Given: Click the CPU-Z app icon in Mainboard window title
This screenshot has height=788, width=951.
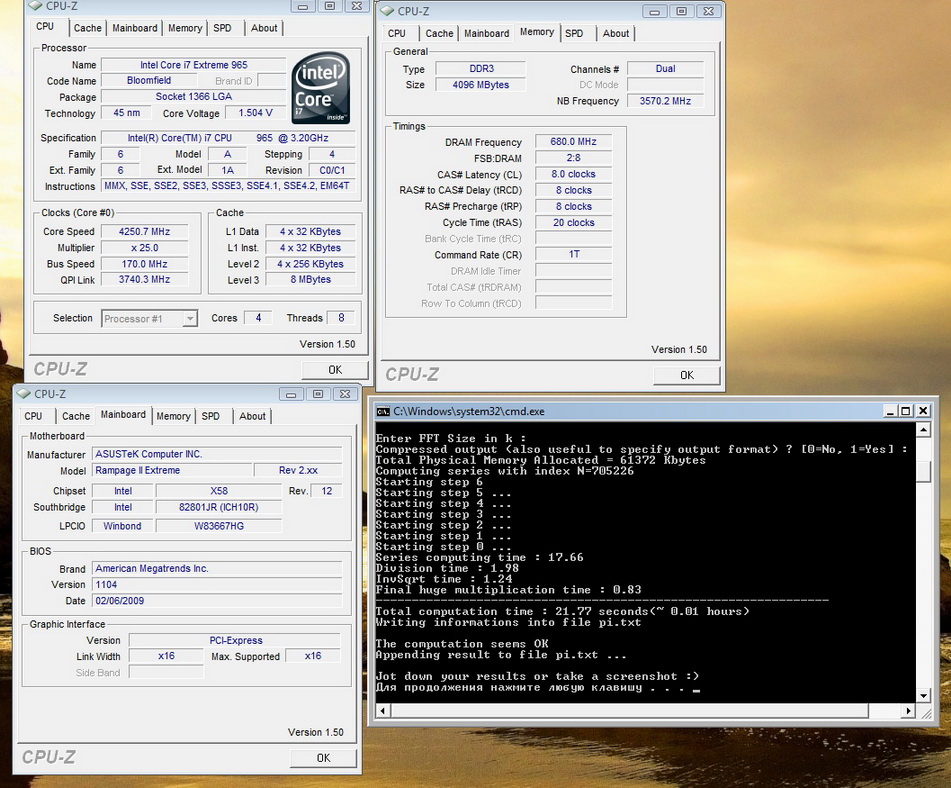Looking at the screenshot, I should tap(23, 394).
